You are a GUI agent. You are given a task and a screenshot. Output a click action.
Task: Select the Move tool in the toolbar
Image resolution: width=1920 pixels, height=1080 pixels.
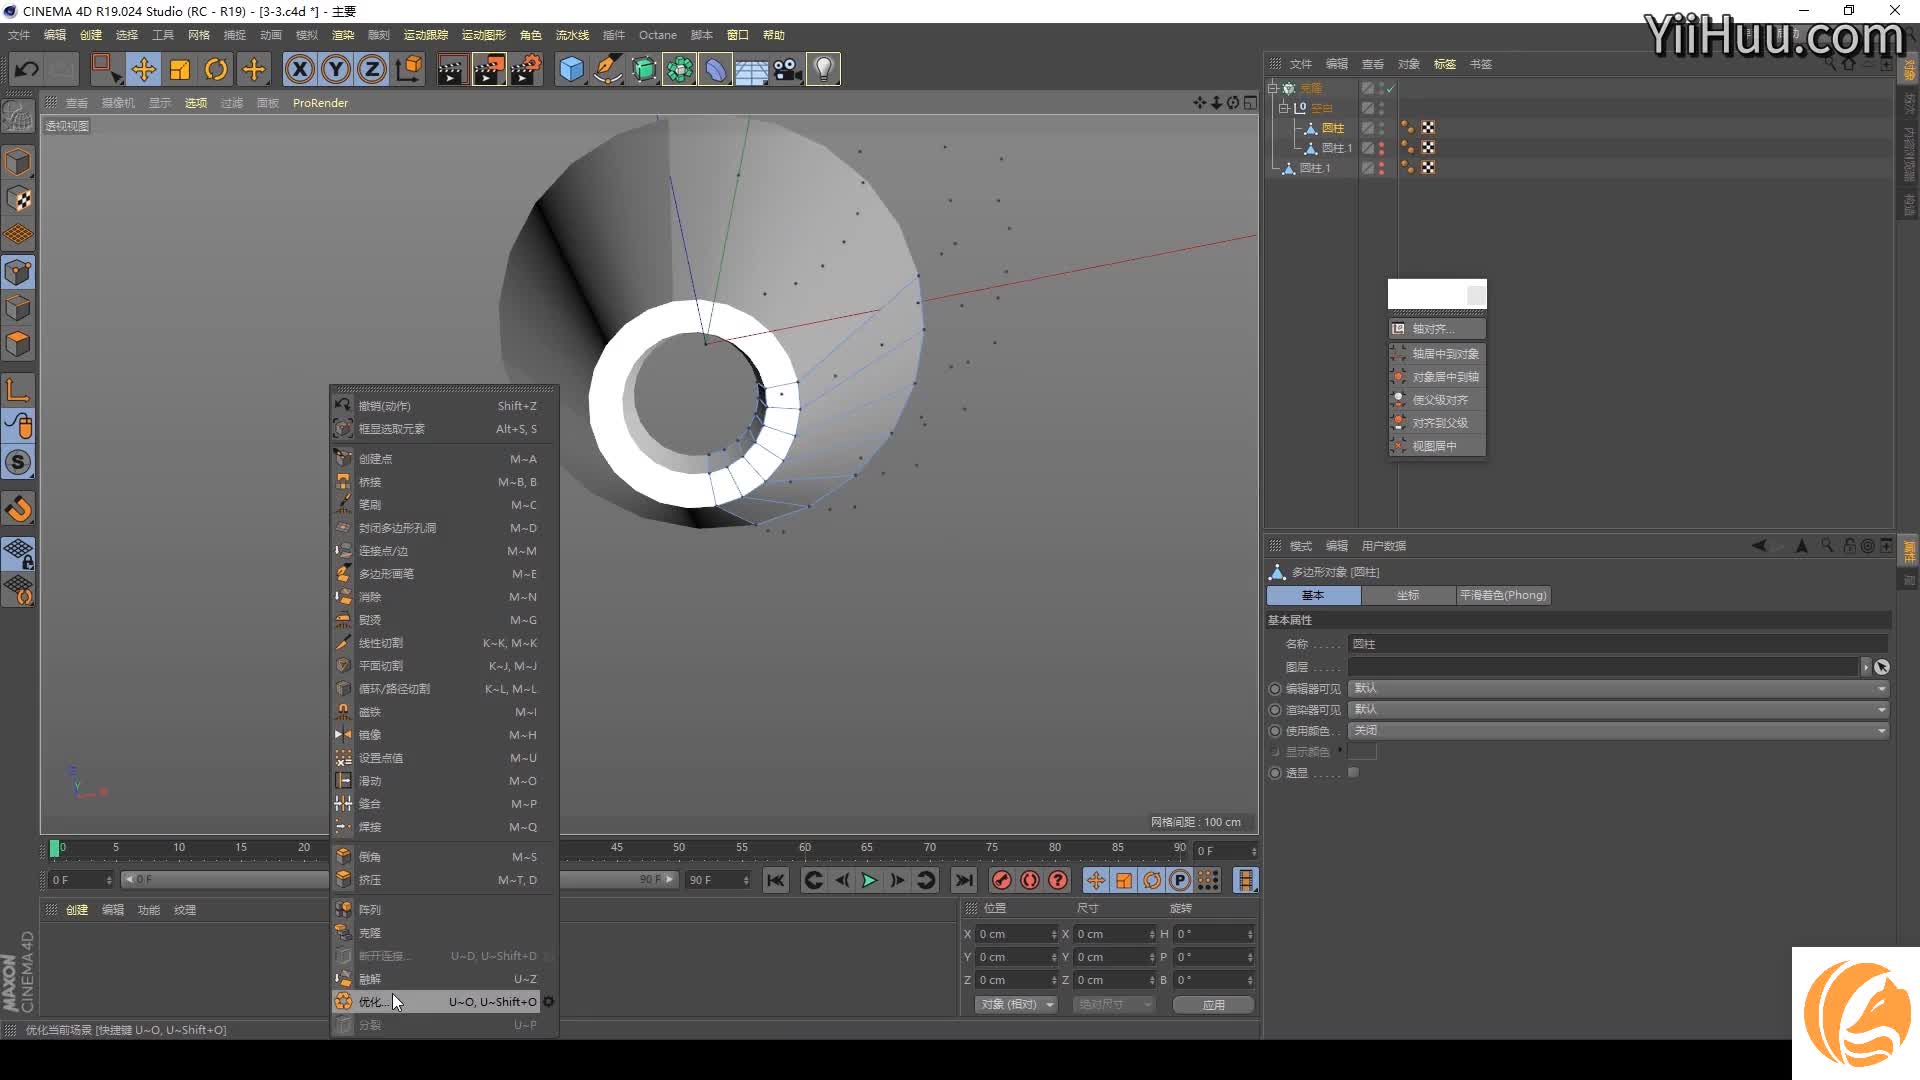[144, 69]
